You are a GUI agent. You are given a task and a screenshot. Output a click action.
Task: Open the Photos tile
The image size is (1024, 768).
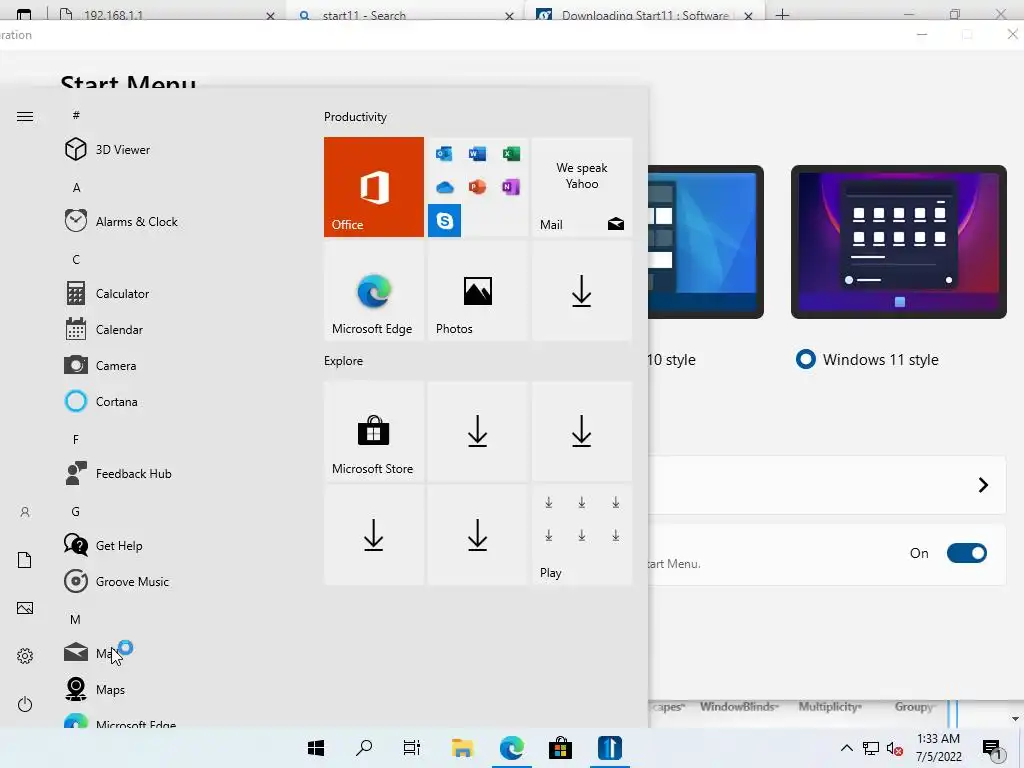pyautogui.click(x=477, y=291)
